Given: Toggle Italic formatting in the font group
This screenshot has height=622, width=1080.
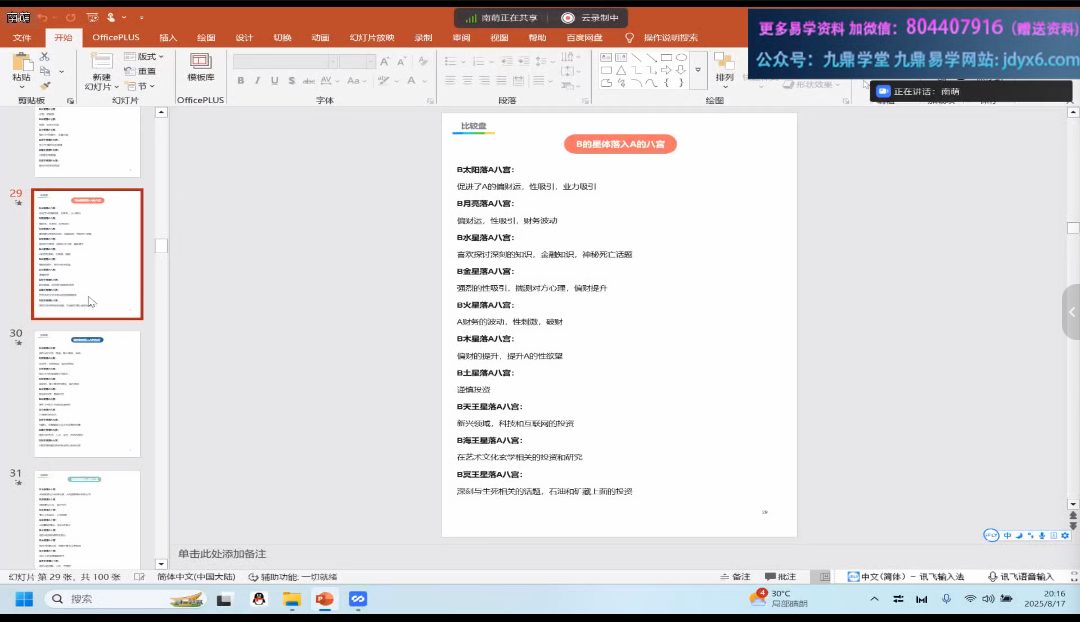Looking at the screenshot, I should [257, 81].
